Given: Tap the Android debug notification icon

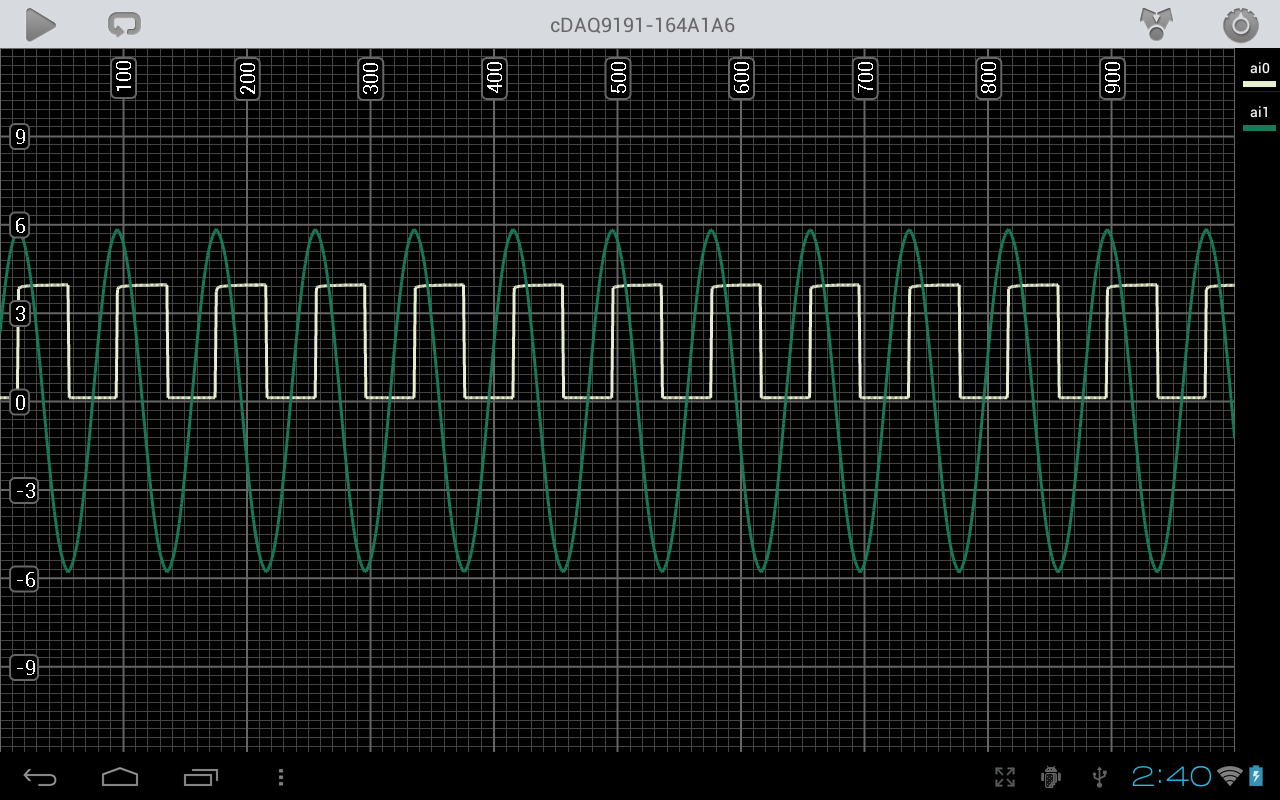Looking at the screenshot, I should point(1051,776).
